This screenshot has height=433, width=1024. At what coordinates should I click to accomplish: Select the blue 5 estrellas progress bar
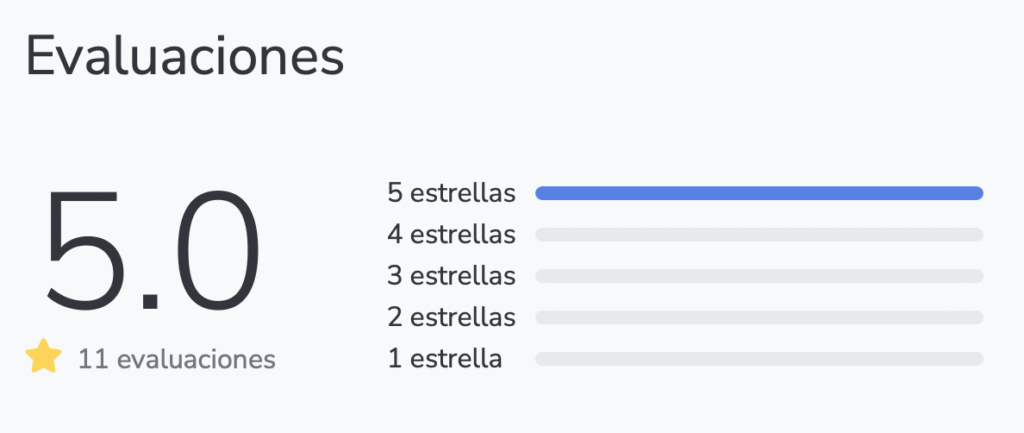pyautogui.click(x=759, y=193)
